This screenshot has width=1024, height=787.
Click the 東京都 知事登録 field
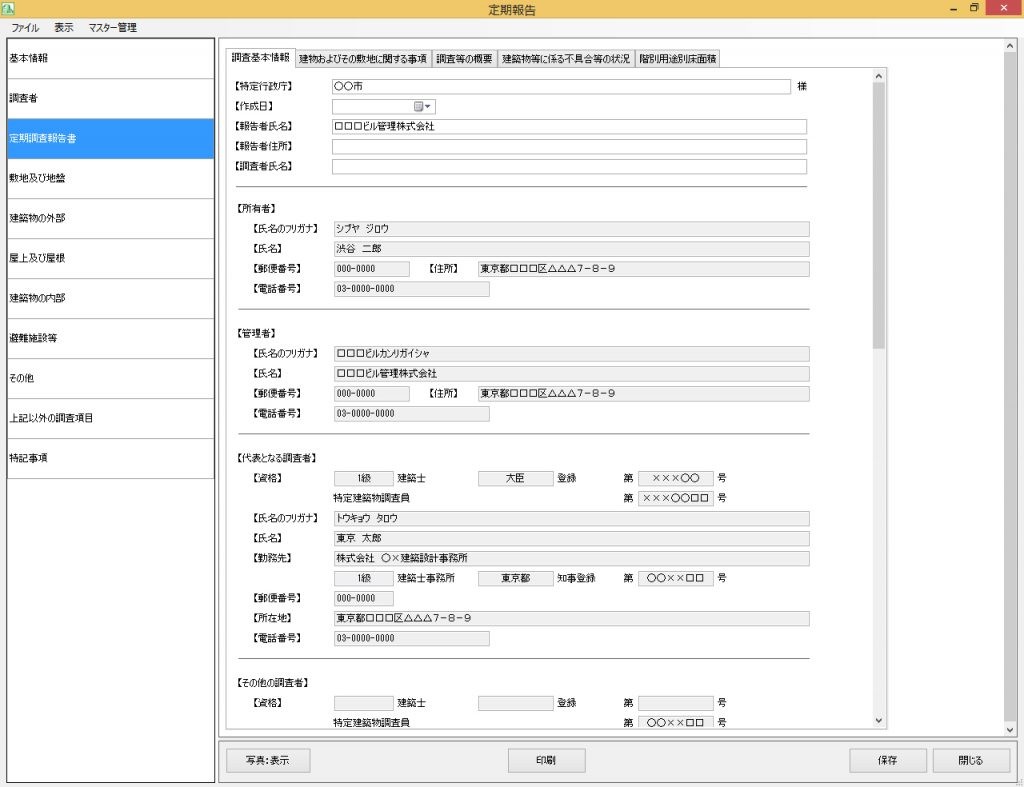pos(515,579)
